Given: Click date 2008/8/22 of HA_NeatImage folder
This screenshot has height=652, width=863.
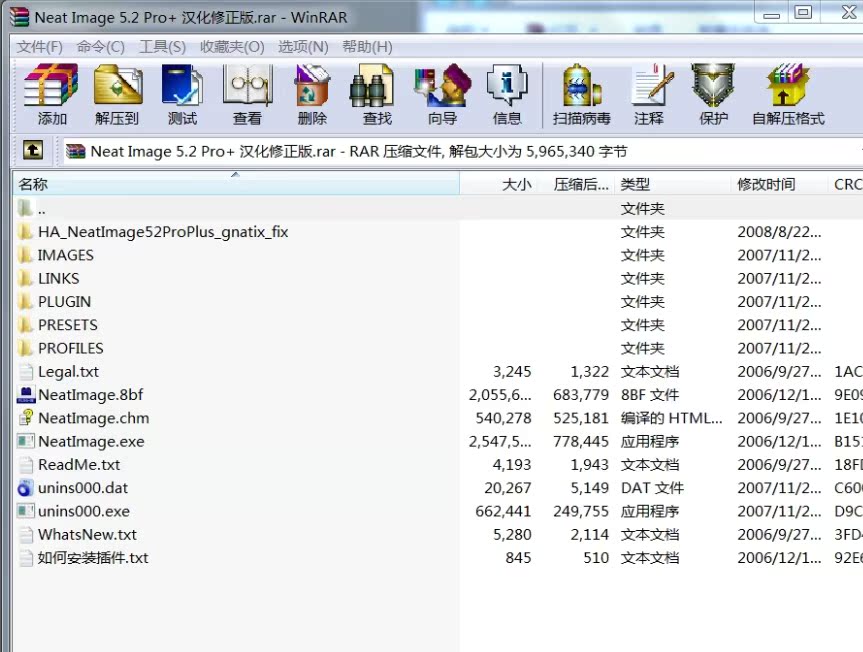Looking at the screenshot, I should (x=779, y=232).
